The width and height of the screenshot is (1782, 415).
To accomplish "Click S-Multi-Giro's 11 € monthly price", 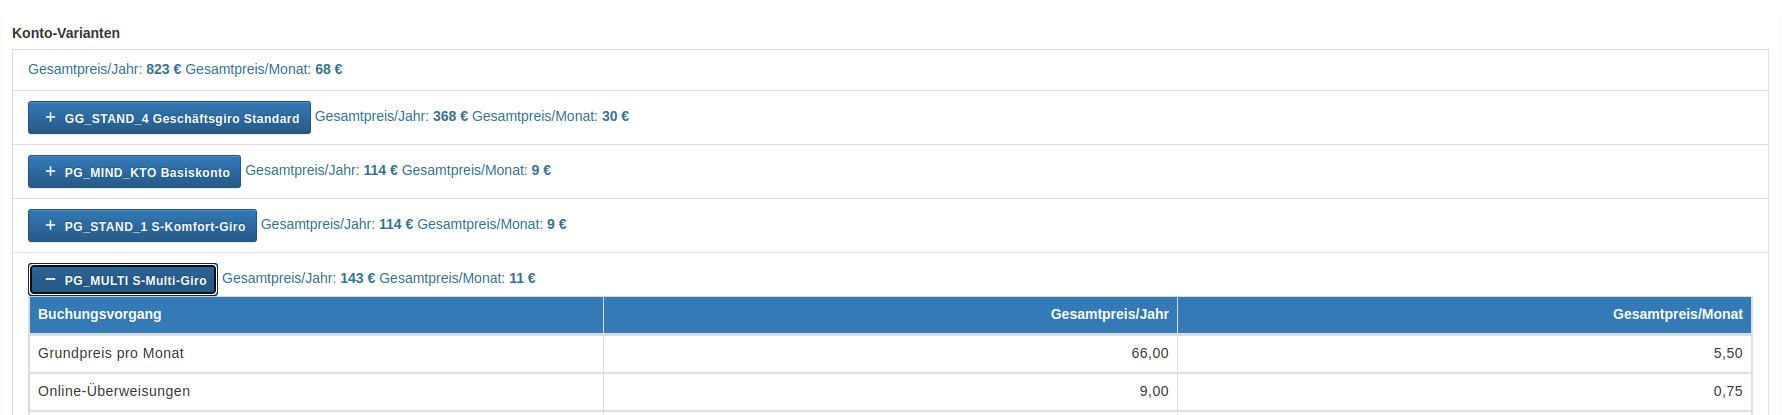I will coord(522,278).
